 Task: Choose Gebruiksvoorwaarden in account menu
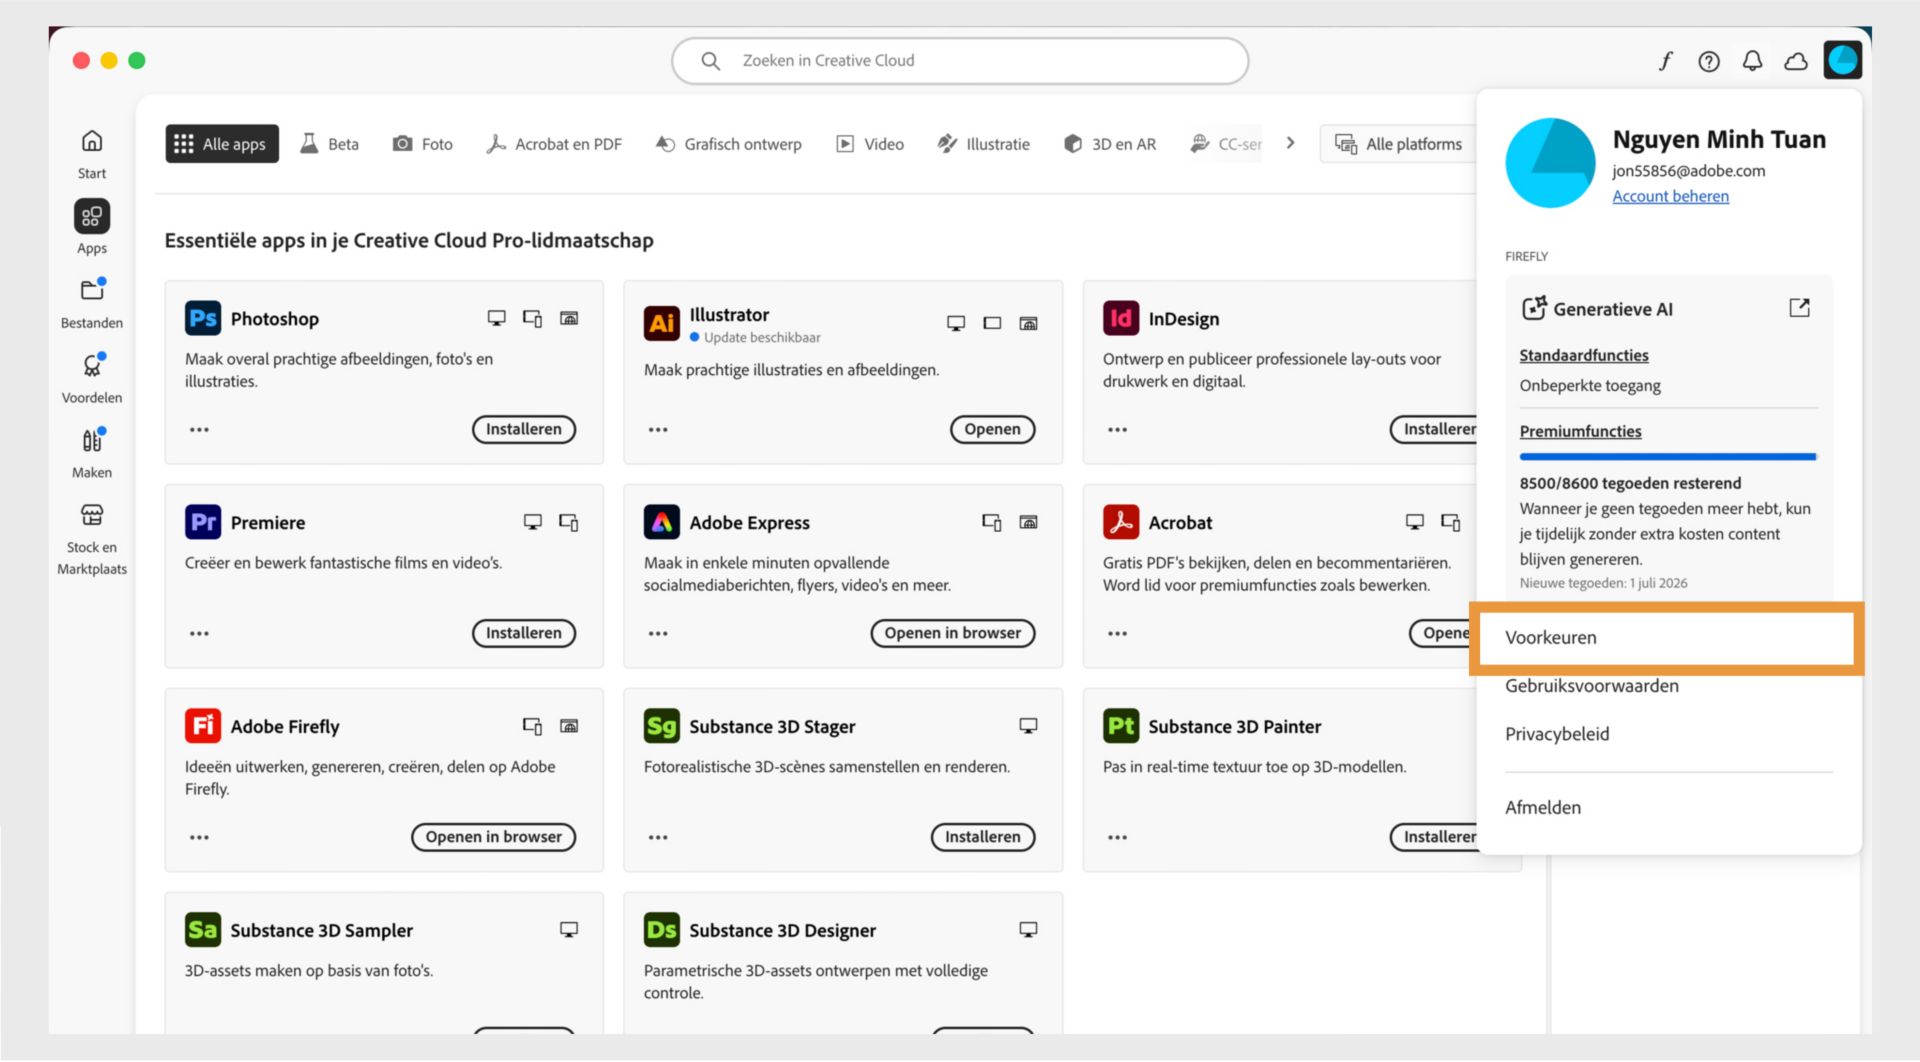pos(1592,686)
